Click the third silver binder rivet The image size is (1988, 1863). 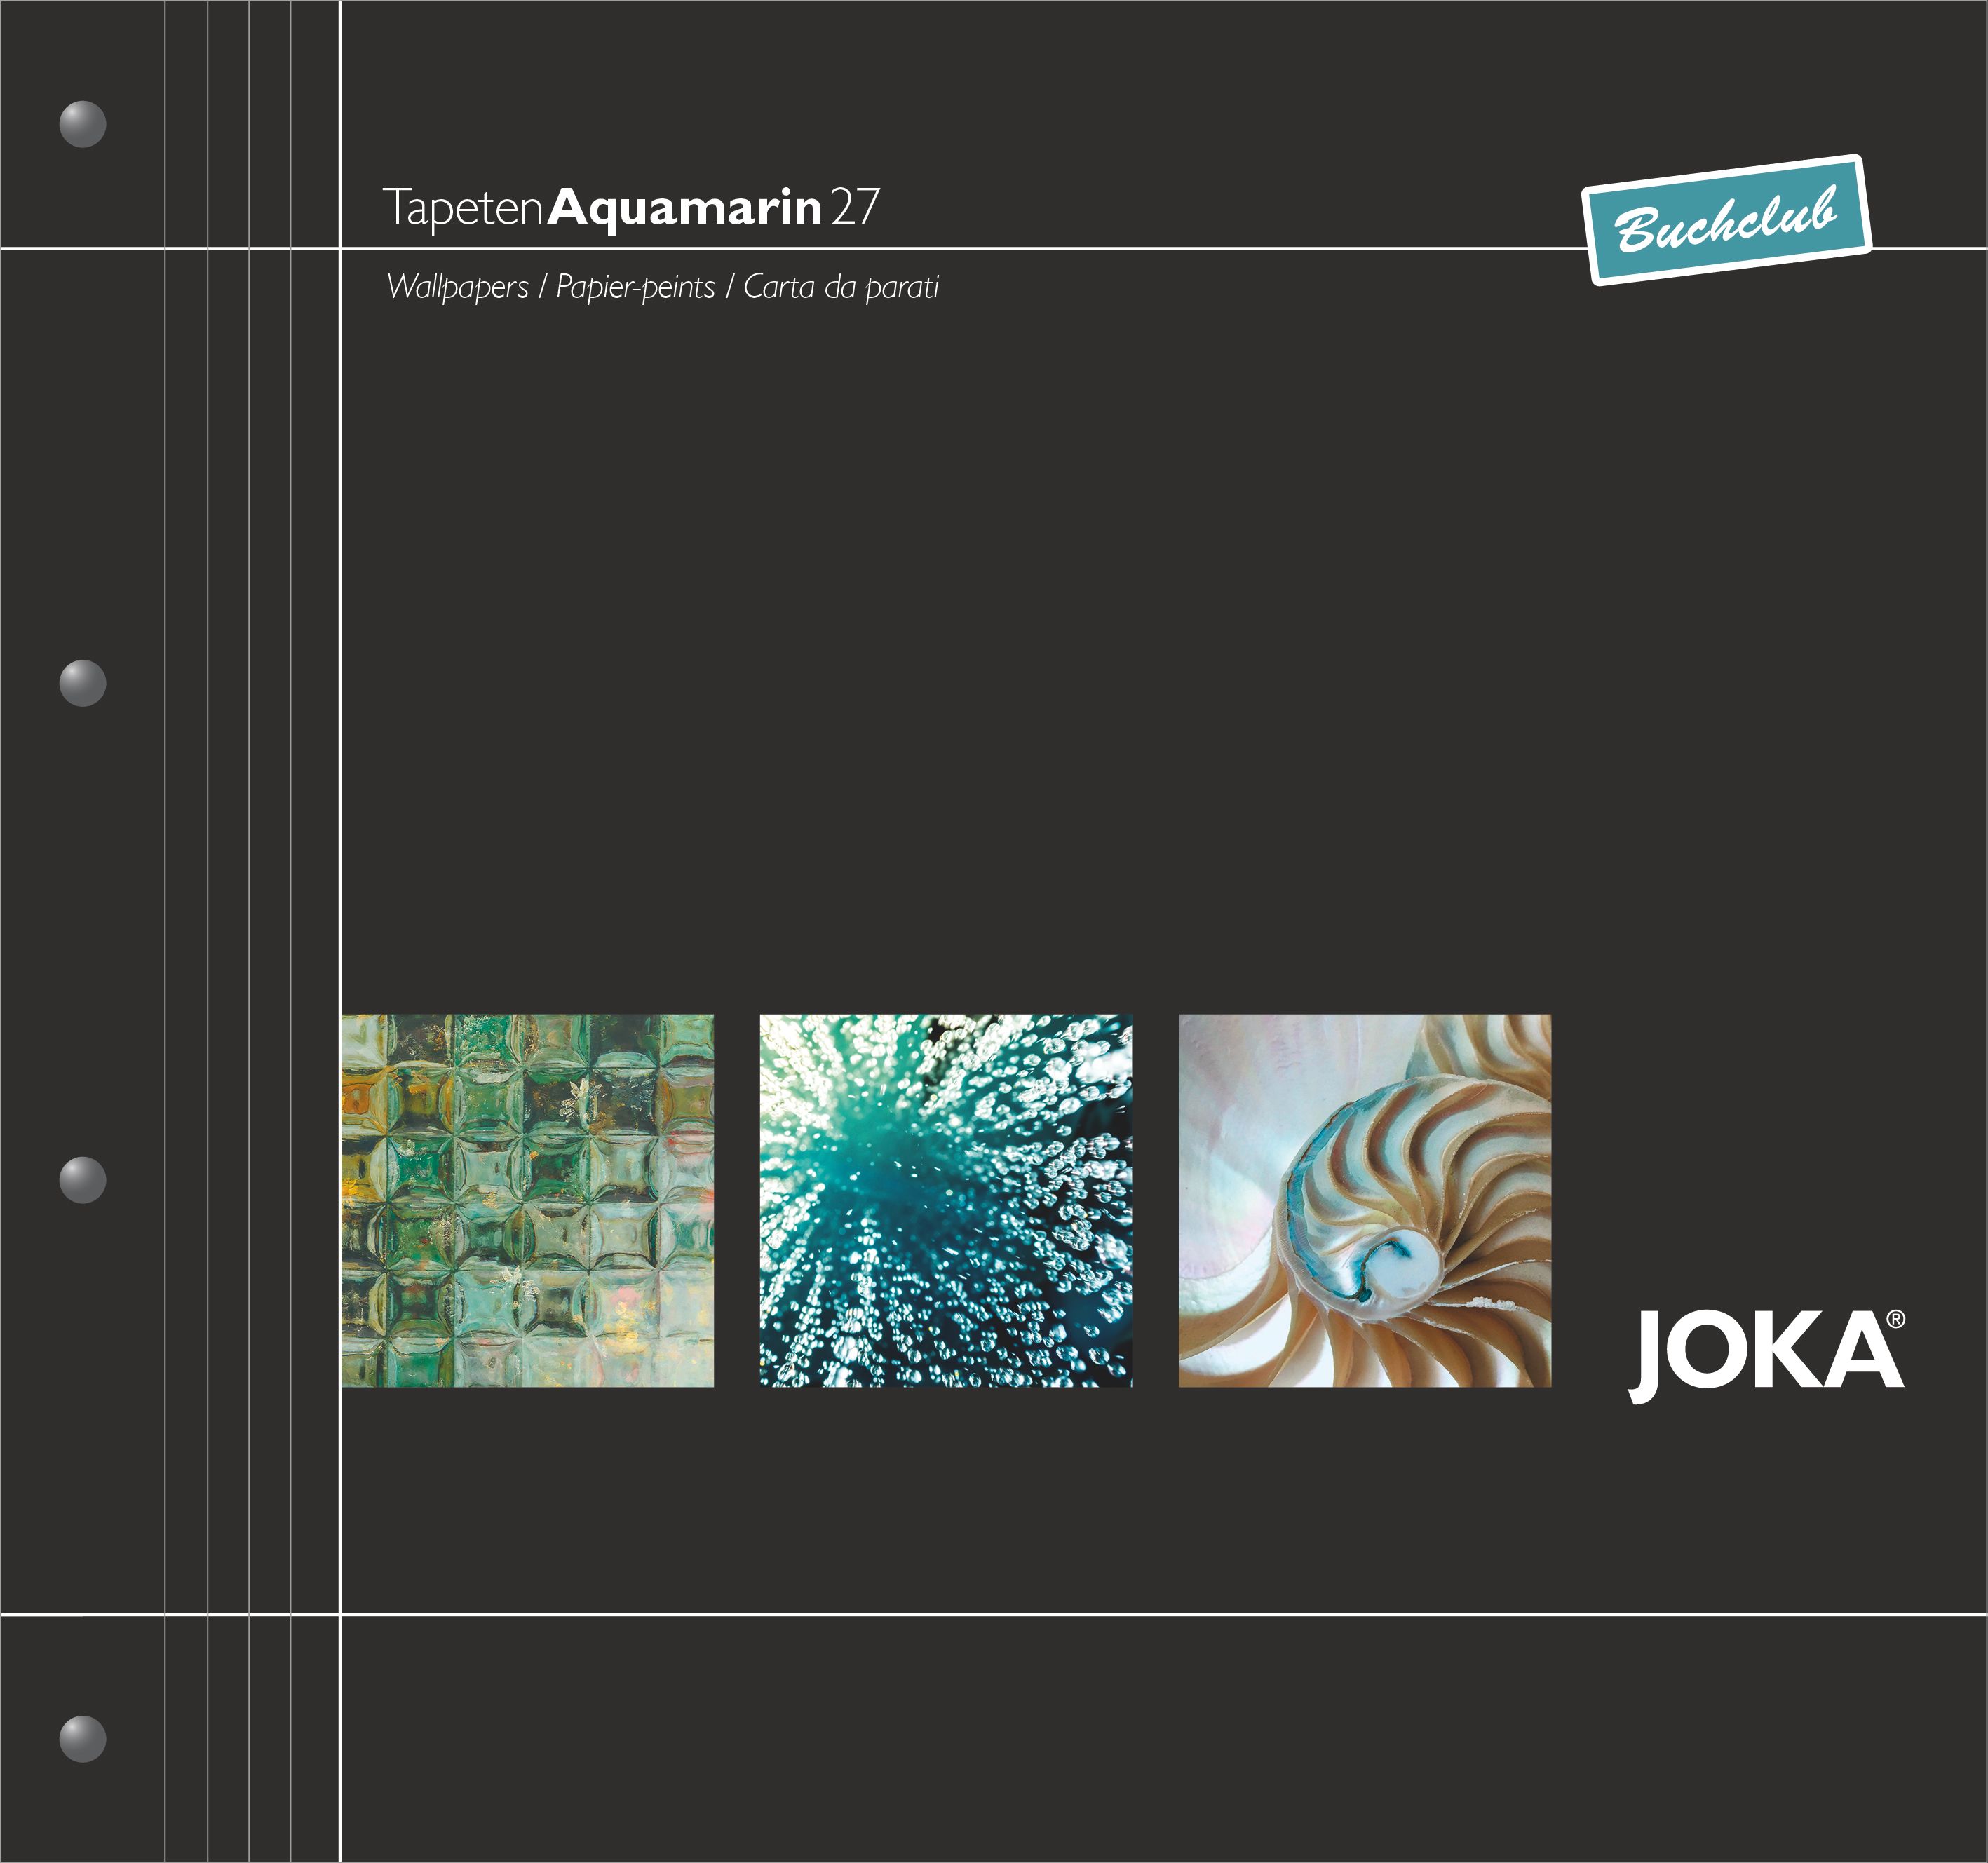pos(83,1180)
